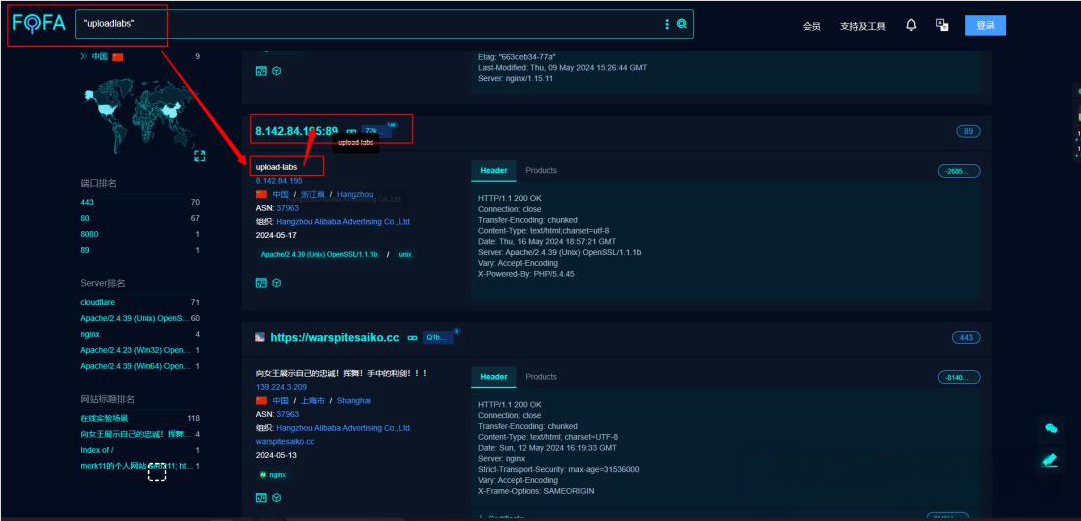Open the 会员 menu item
Image resolution: width=1081 pixels, height=521 pixels.
(811, 26)
